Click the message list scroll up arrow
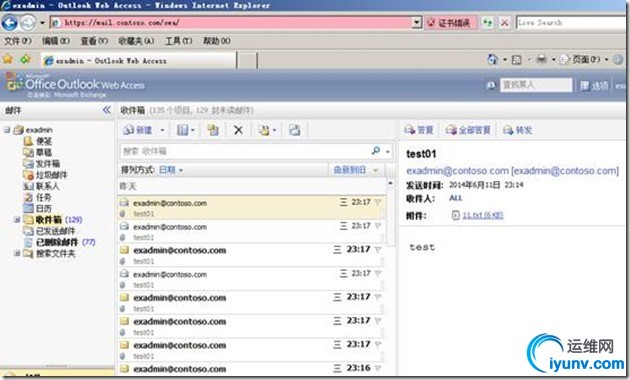The image size is (630, 380). point(390,184)
